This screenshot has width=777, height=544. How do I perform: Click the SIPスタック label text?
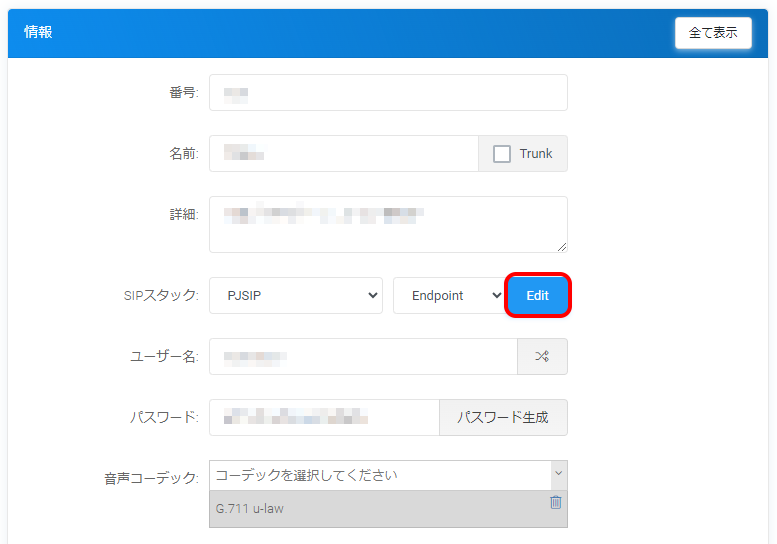pyautogui.click(x=156, y=296)
